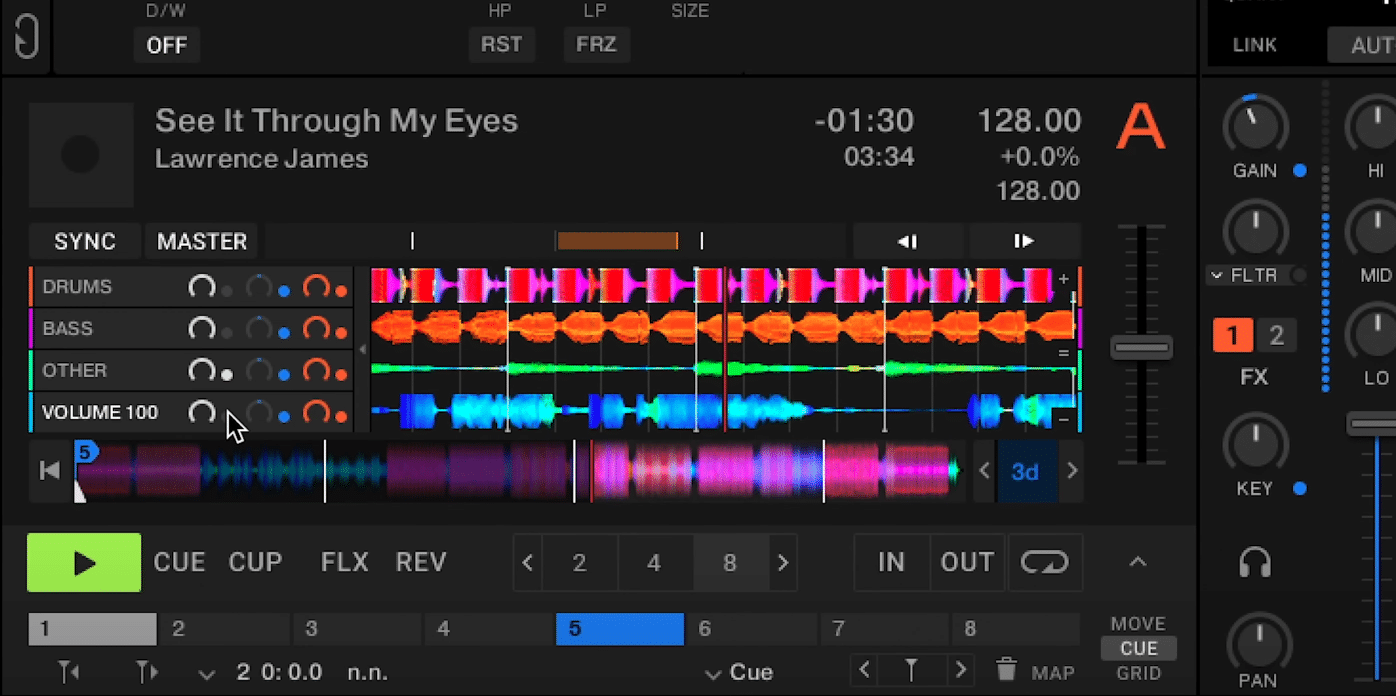The width and height of the screenshot is (1396, 696).
Task: Collapse the advanced panel with the chevron
Action: tap(1137, 562)
